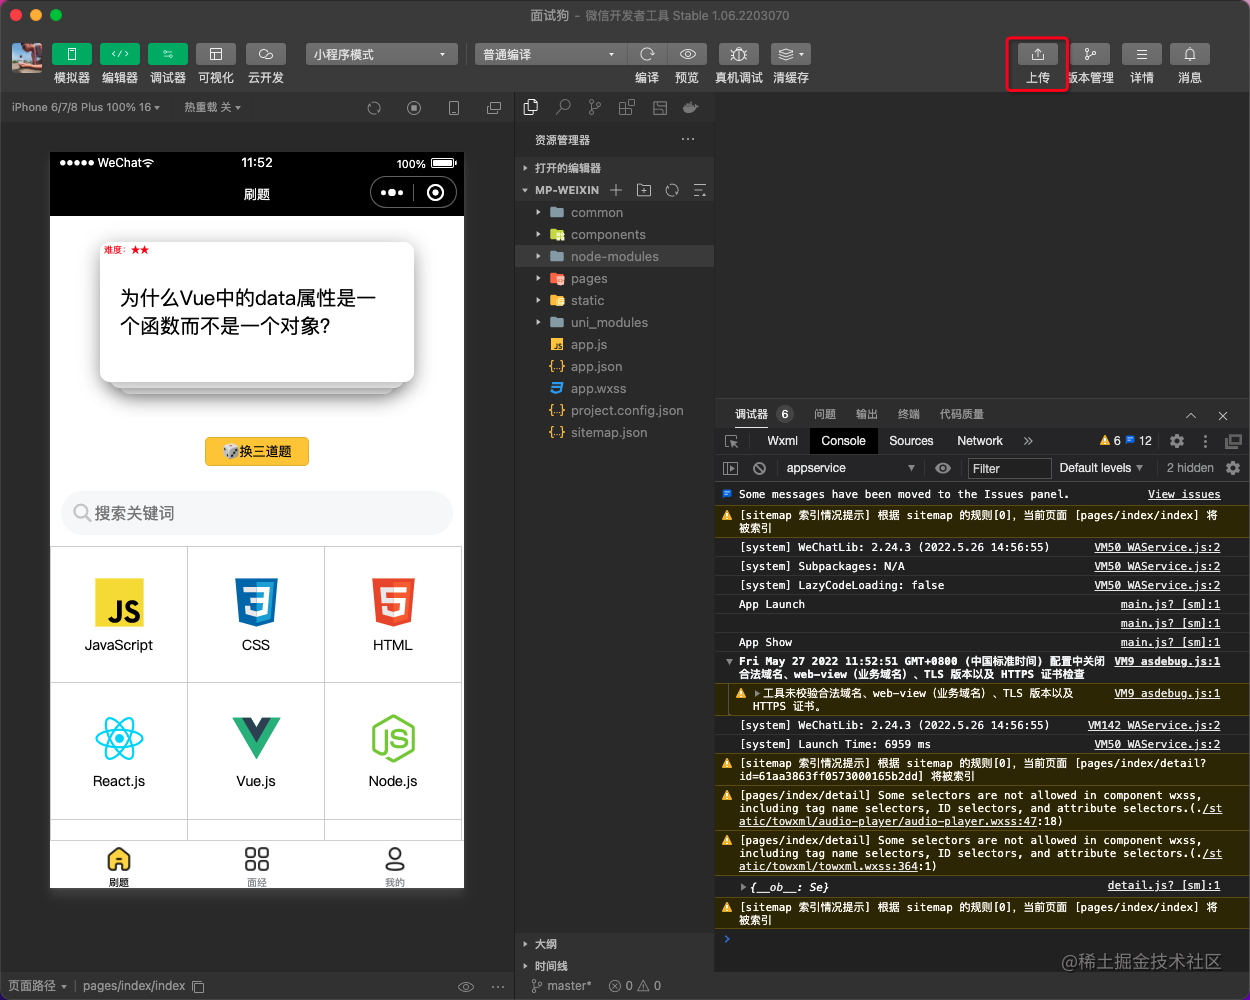1250x1000 pixels.
Task: Open the visualization (可视化) button
Action: (216, 54)
